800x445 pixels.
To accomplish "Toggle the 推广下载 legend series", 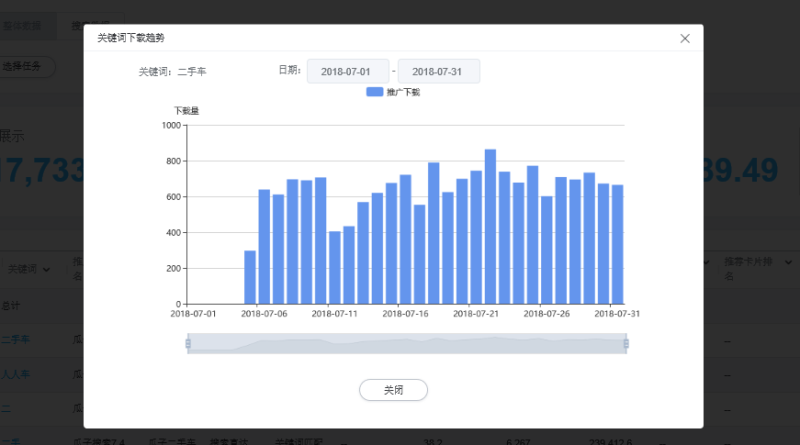I will 403,92.
